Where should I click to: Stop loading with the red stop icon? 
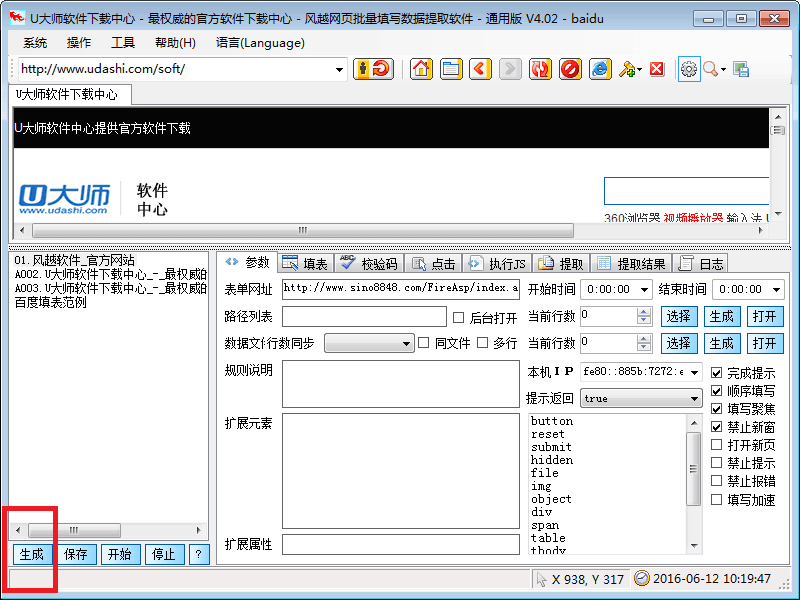[x=570, y=69]
